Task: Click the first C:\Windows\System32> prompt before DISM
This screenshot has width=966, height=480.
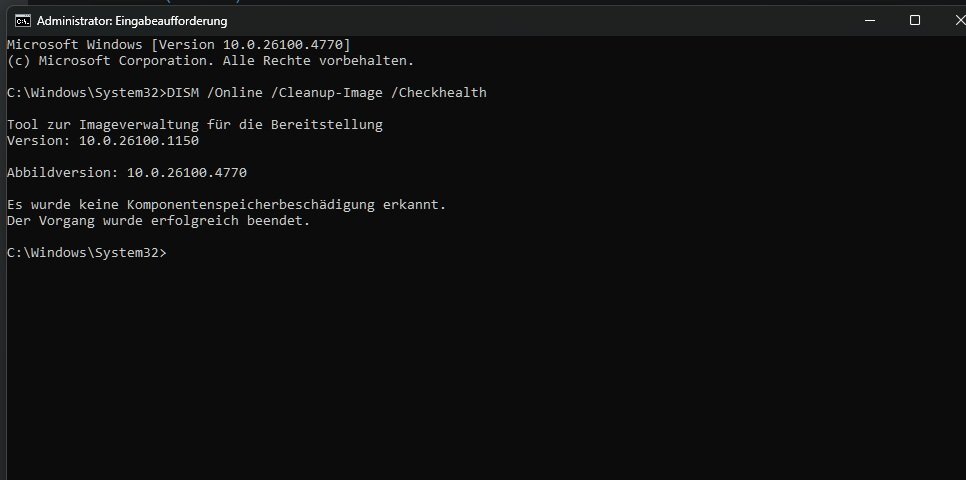Action: (x=87, y=92)
